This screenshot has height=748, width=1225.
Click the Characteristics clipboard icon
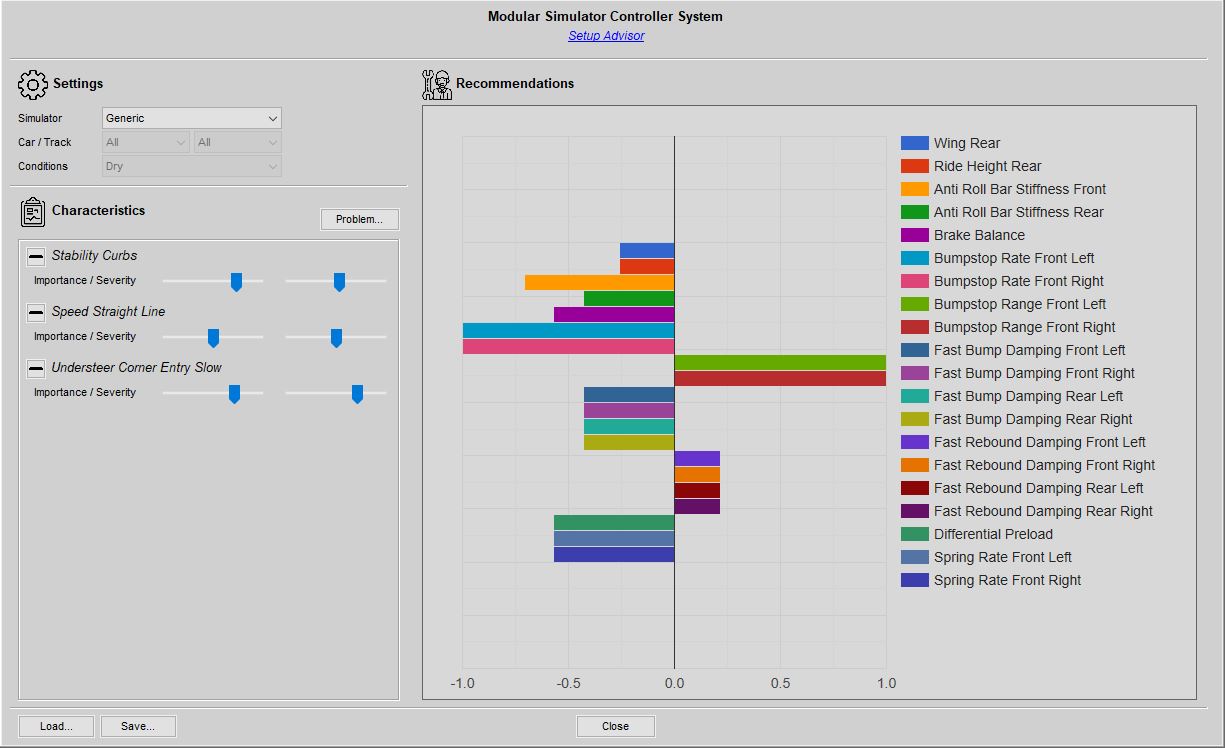coord(33,212)
